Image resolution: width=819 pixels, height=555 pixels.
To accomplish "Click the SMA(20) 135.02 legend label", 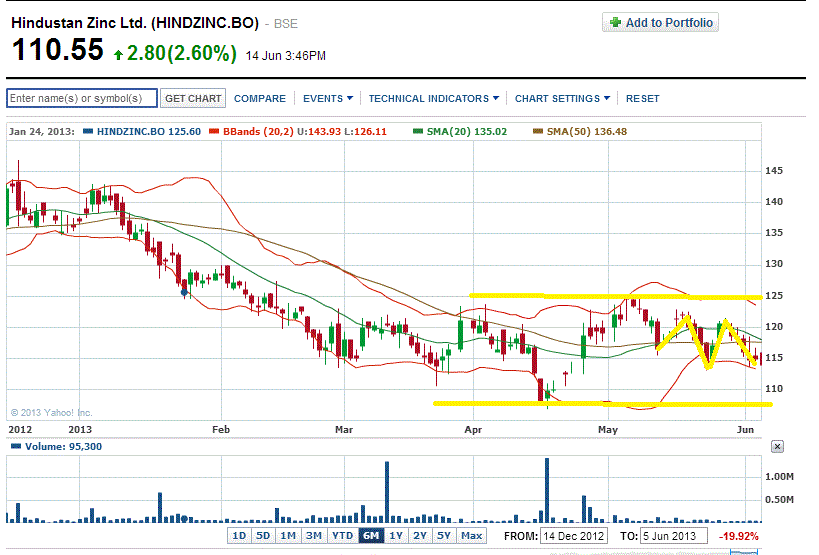I will click(x=466, y=132).
